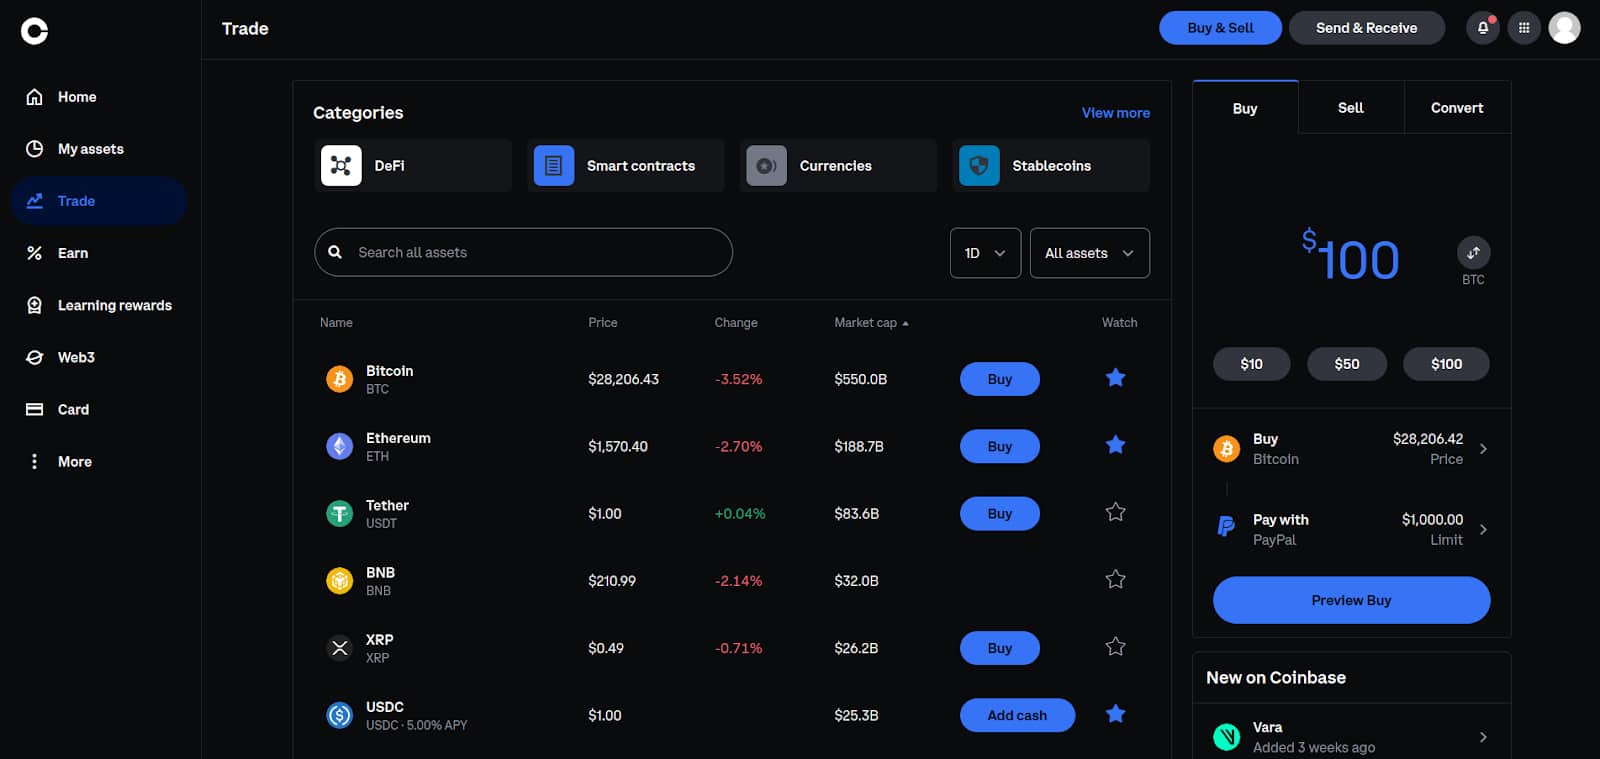The image size is (1600, 759).
Task: Click the BNB coin icon
Action: 340,580
